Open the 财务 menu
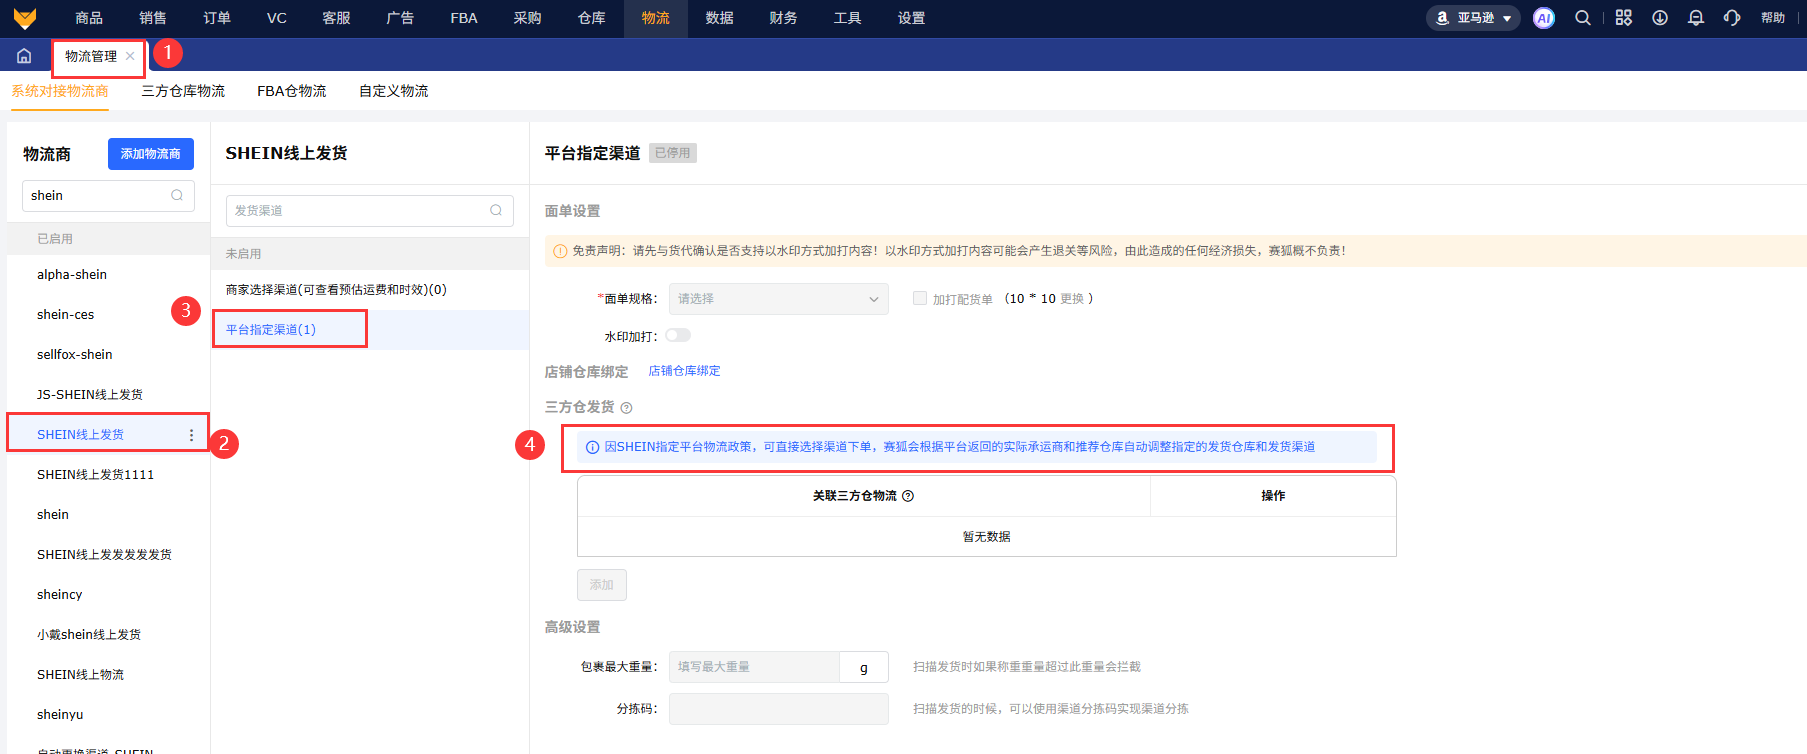Viewport: 1807px width, 754px height. pyautogui.click(x=784, y=18)
